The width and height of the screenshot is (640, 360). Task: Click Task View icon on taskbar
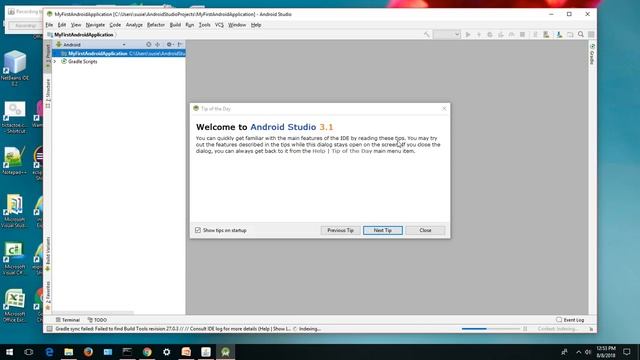(29, 352)
